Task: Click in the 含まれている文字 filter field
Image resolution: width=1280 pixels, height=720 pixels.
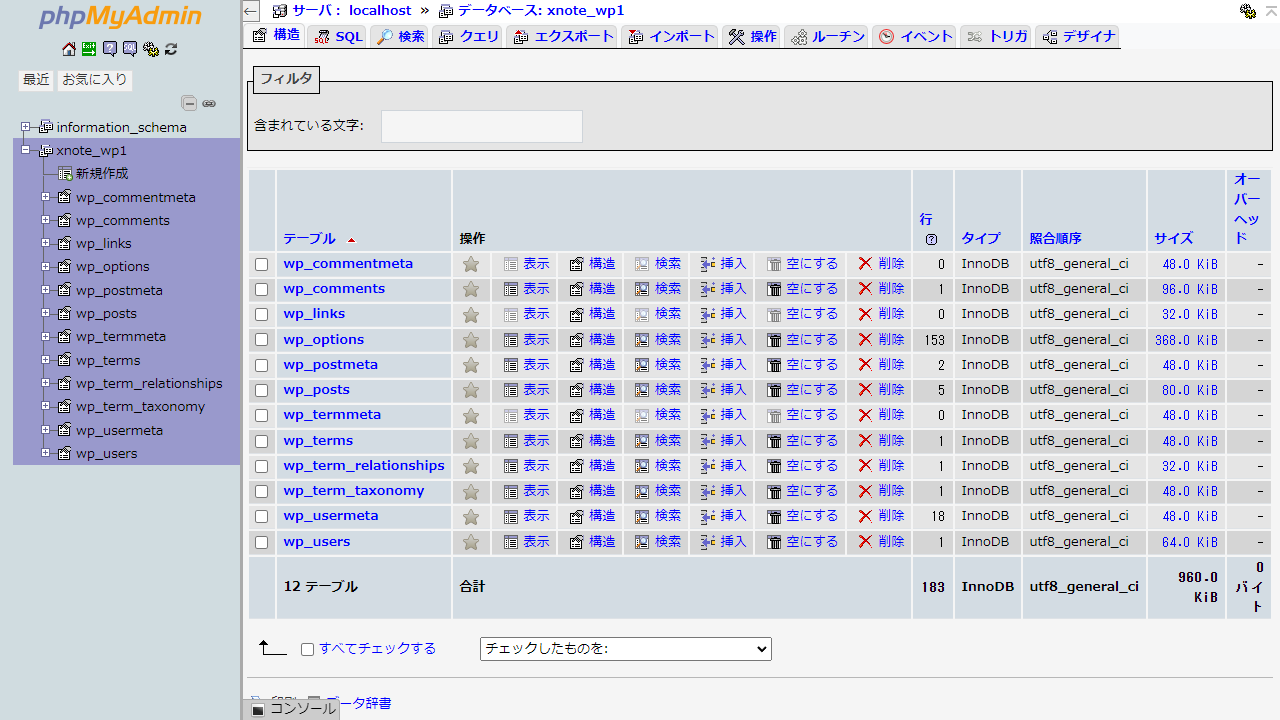Action: (482, 126)
